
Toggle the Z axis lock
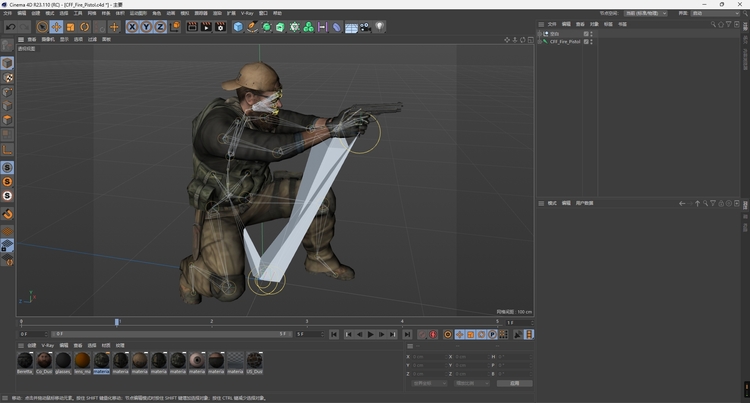click(x=160, y=27)
